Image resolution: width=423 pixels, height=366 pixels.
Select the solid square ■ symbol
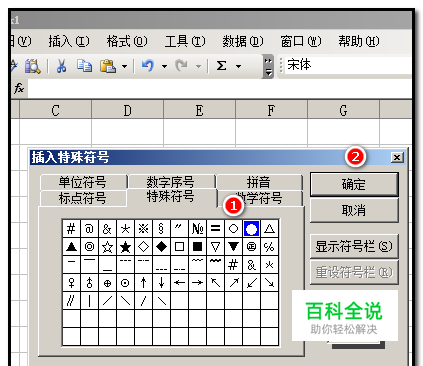197,247
